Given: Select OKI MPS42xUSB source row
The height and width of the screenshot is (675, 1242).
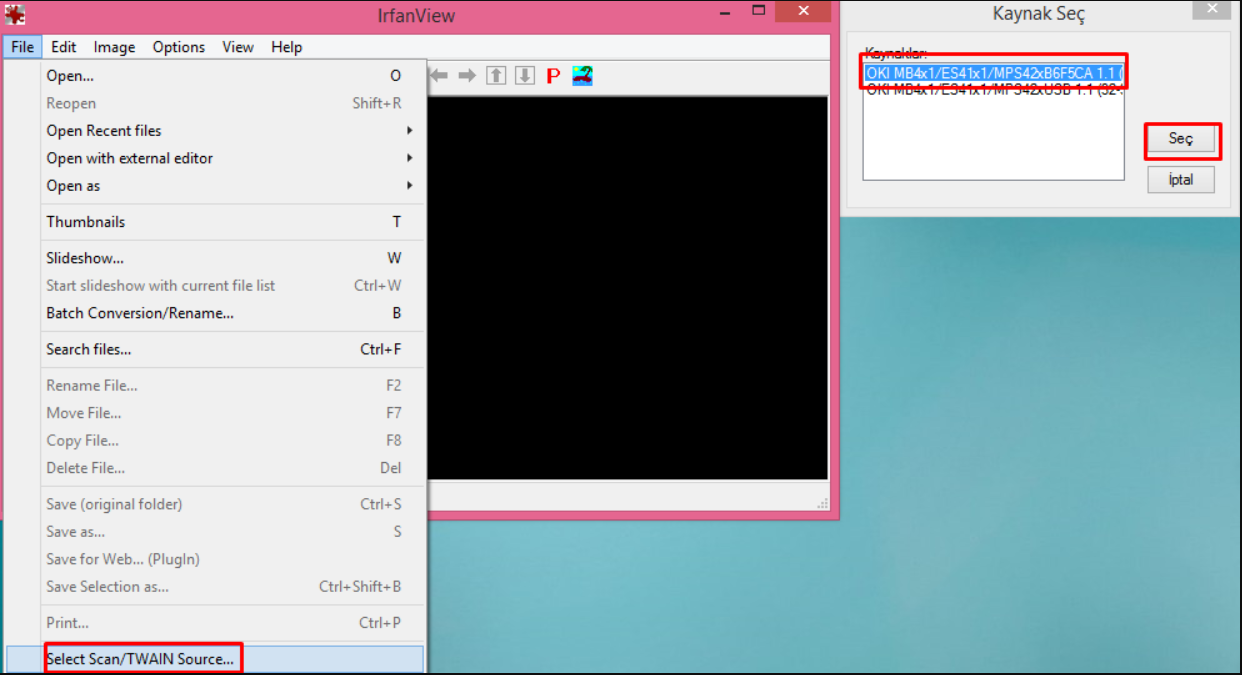Looking at the screenshot, I should pyautogui.click(x=994, y=89).
